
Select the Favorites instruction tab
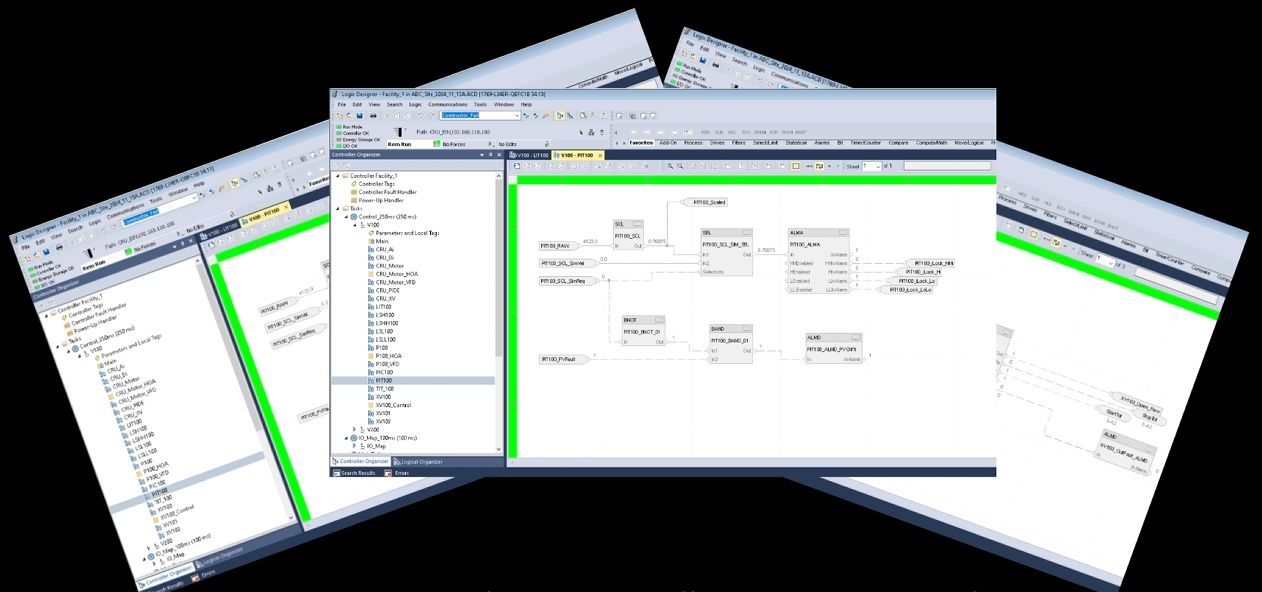(641, 143)
